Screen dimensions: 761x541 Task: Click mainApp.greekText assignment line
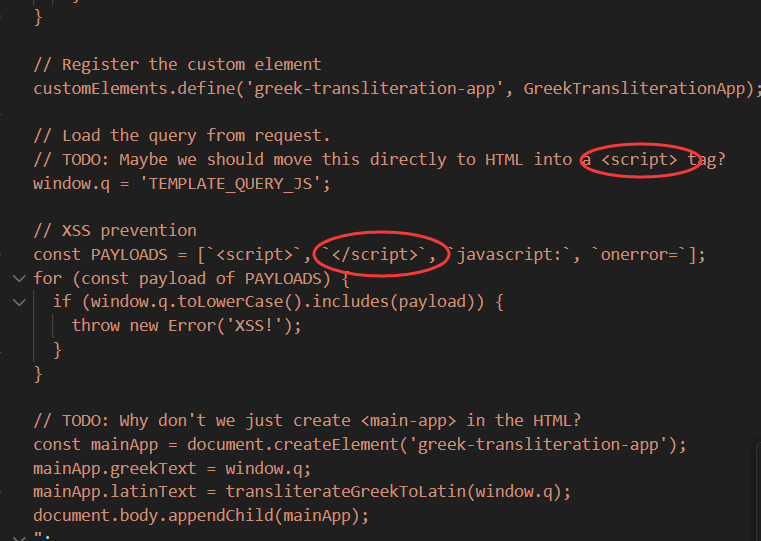[172, 469]
